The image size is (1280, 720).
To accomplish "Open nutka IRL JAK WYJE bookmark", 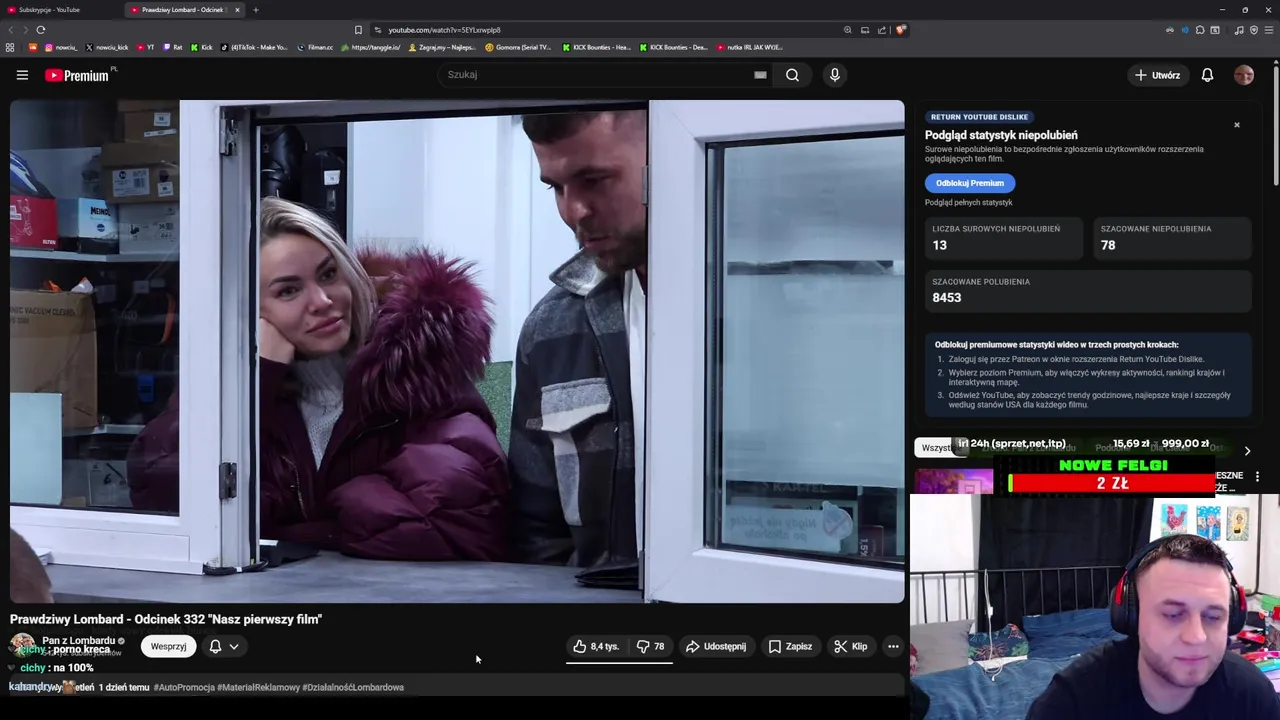I will pos(750,47).
